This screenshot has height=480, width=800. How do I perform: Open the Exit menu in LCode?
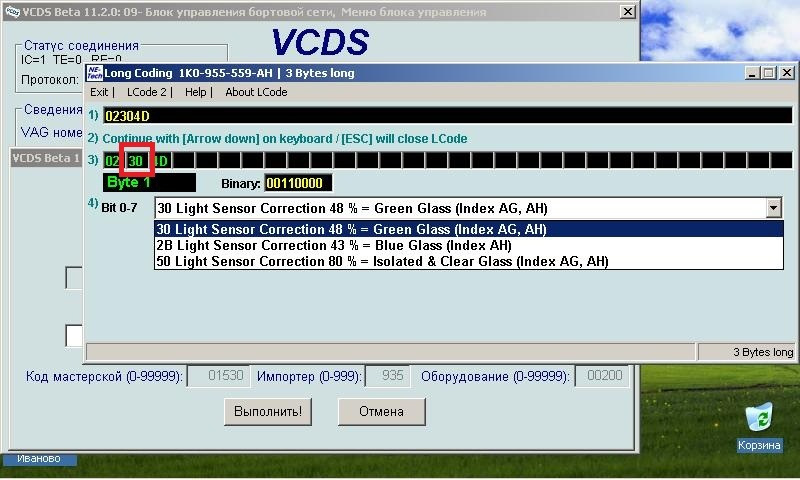coord(99,92)
